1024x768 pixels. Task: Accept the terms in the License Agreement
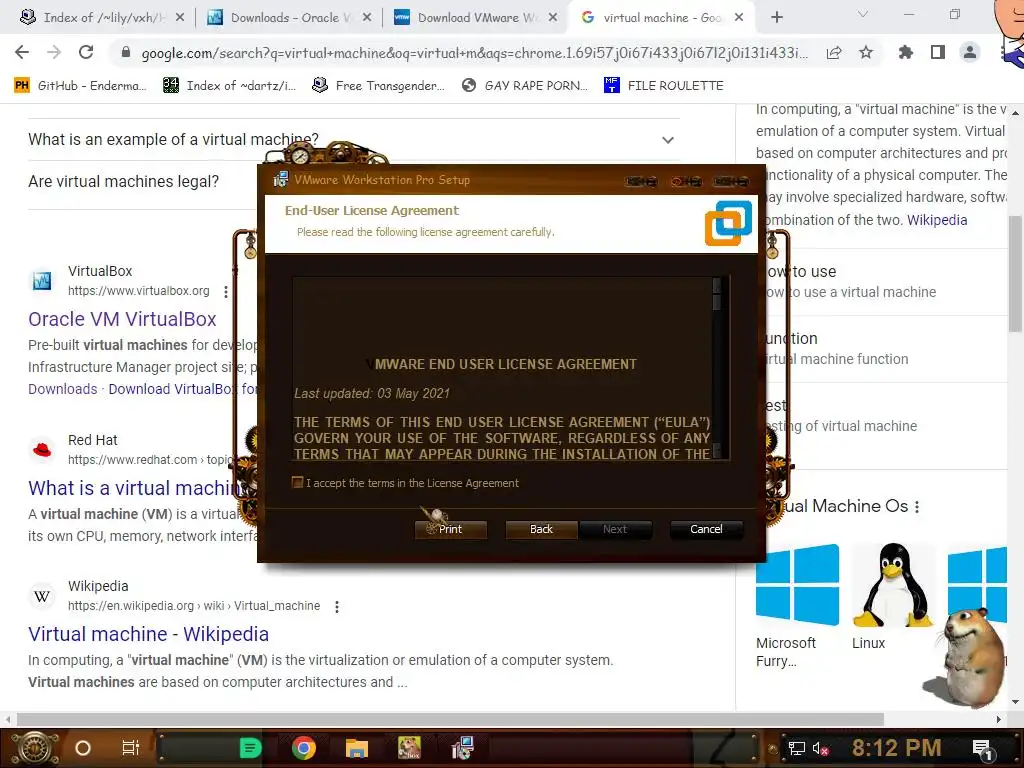pyautogui.click(x=298, y=483)
